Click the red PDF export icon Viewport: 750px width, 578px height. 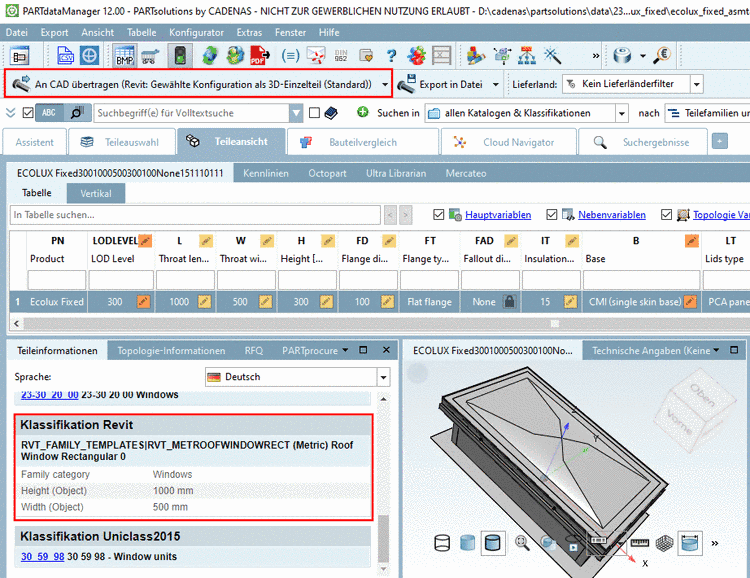(260, 56)
